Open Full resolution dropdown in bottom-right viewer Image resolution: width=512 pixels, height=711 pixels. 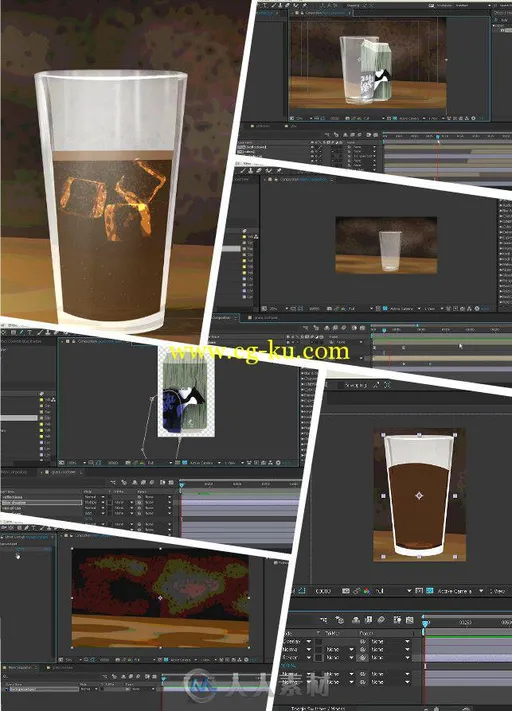coord(393,591)
